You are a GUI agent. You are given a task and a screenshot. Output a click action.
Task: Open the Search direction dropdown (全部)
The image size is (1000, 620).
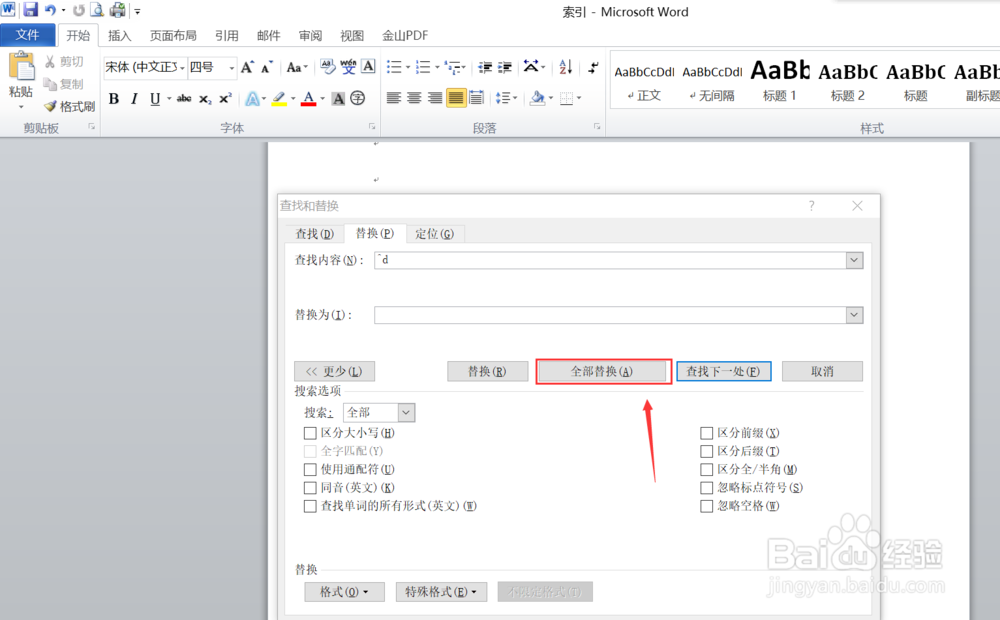point(406,413)
